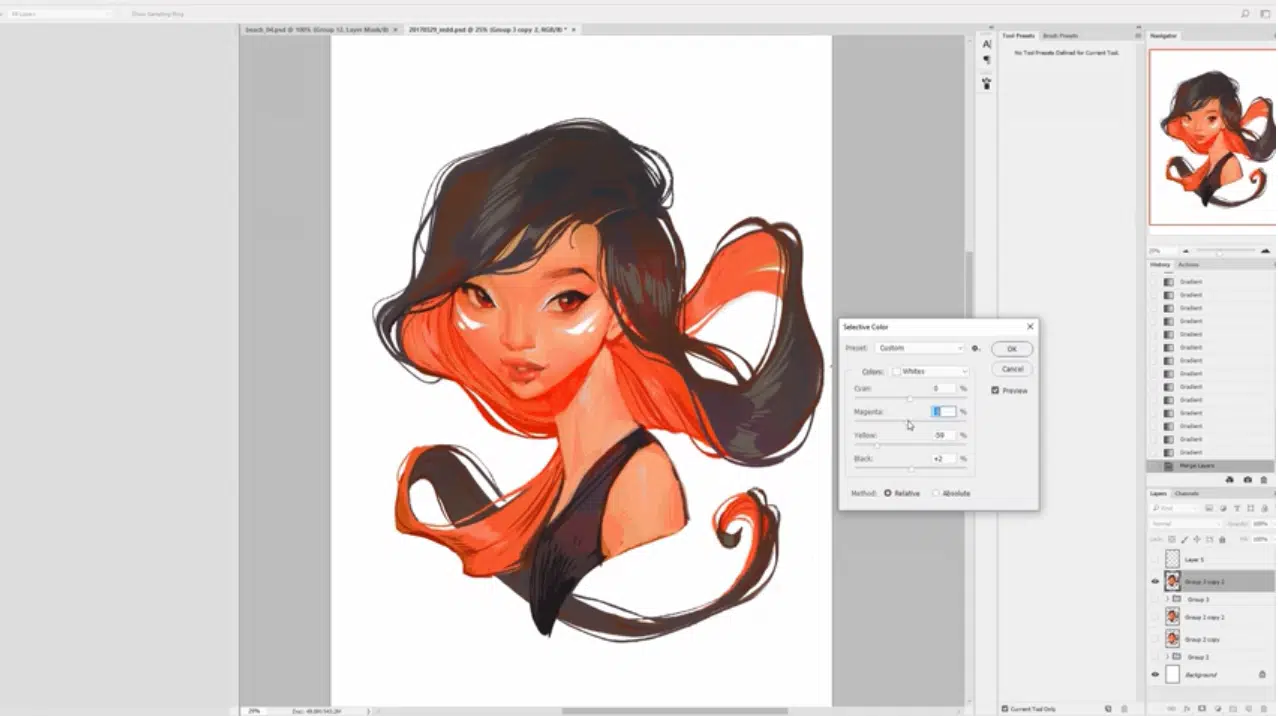Screen dimensions: 1278x716
Task: Confirm with the OK button
Action: [x=1011, y=348]
